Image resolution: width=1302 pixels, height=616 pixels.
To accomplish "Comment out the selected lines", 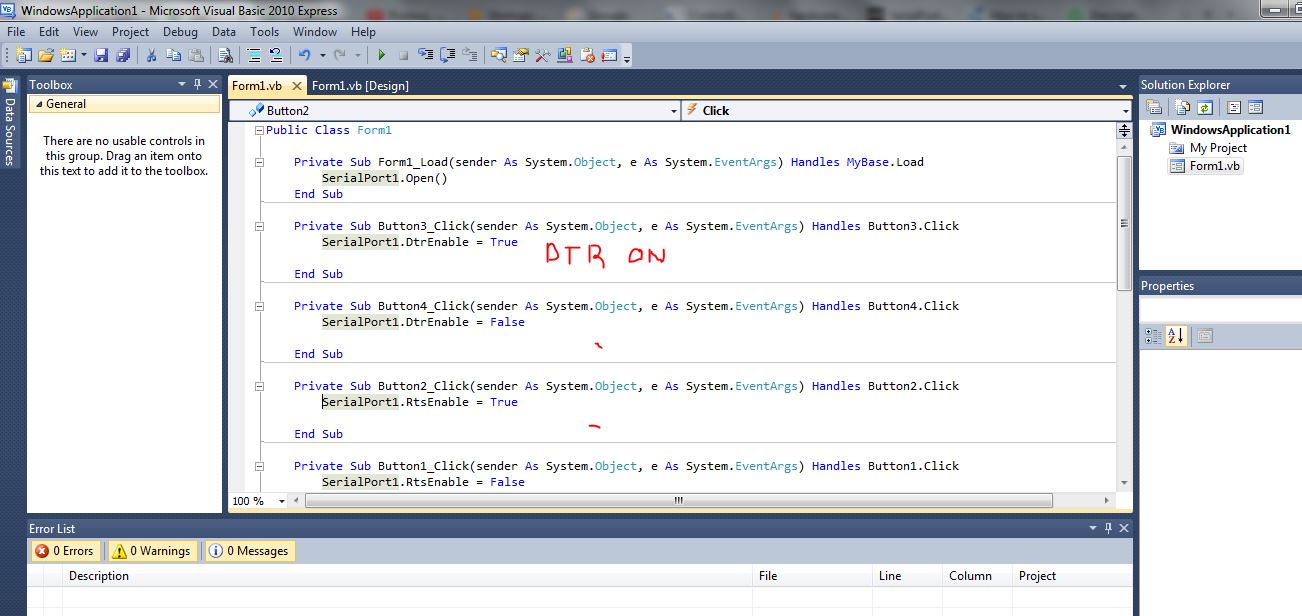I will click(254, 56).
